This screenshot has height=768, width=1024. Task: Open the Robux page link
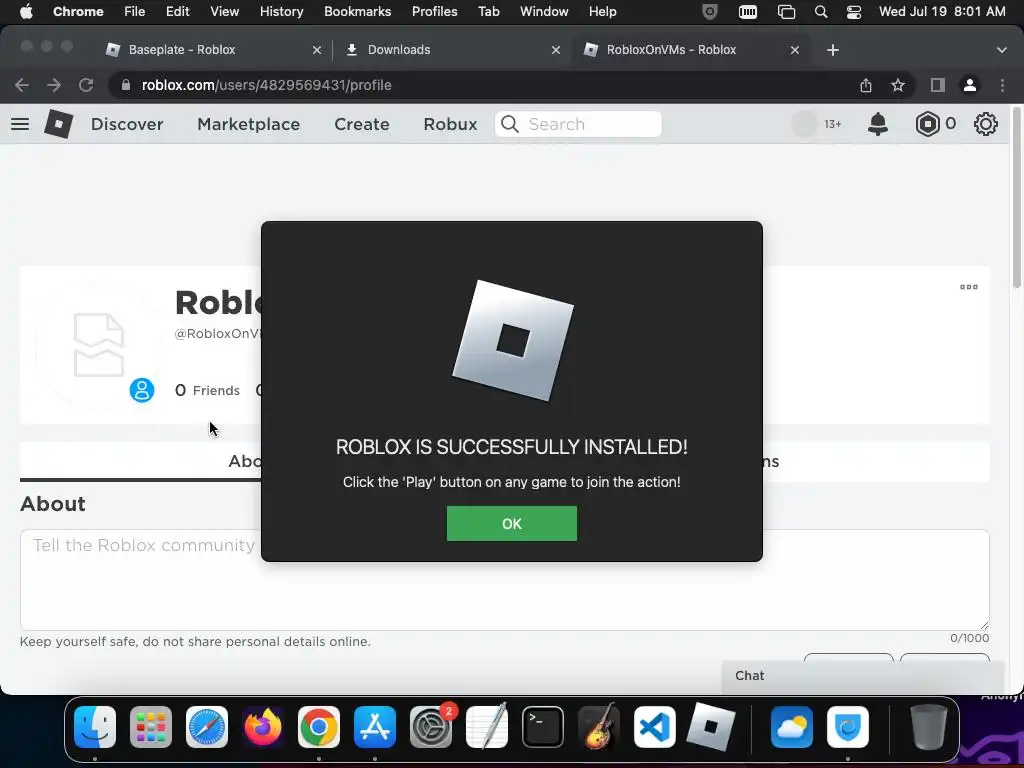coord(450,124)
